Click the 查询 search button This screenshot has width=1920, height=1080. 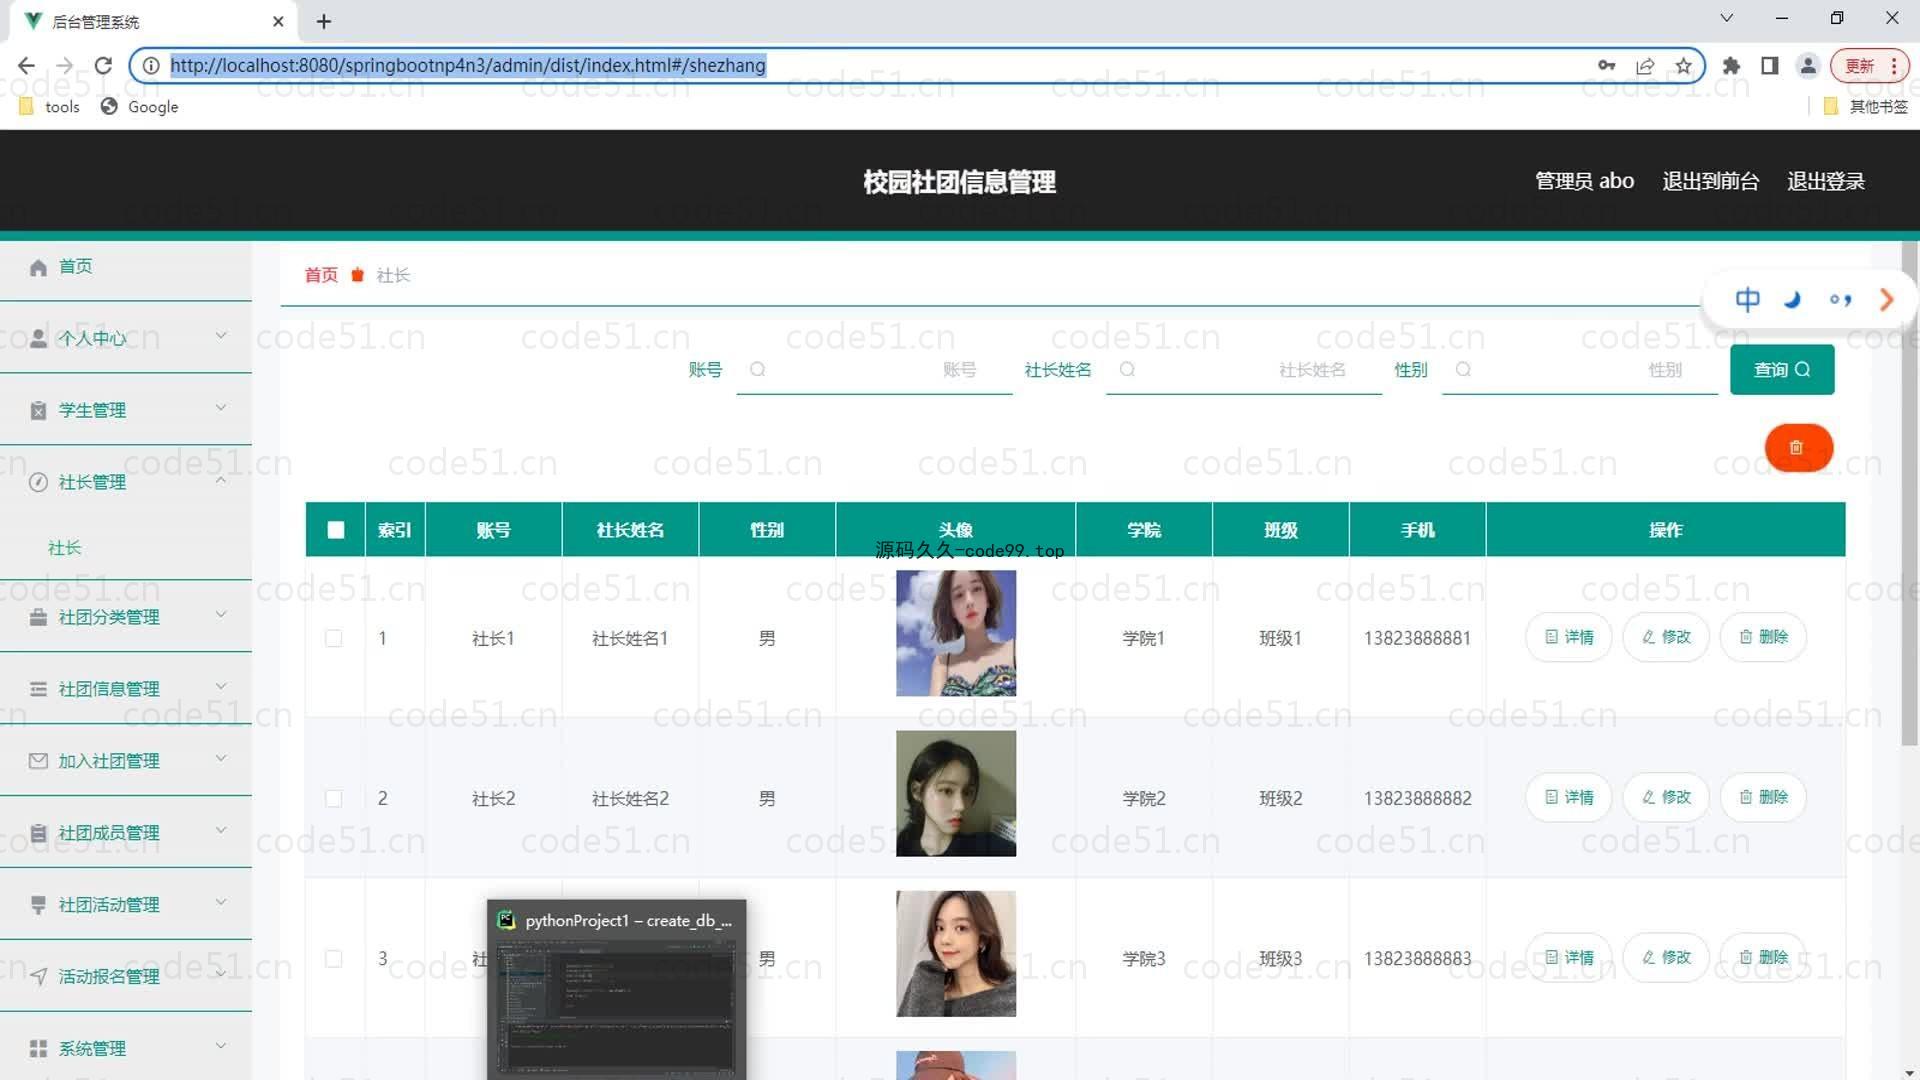(x=1782, y=370)
